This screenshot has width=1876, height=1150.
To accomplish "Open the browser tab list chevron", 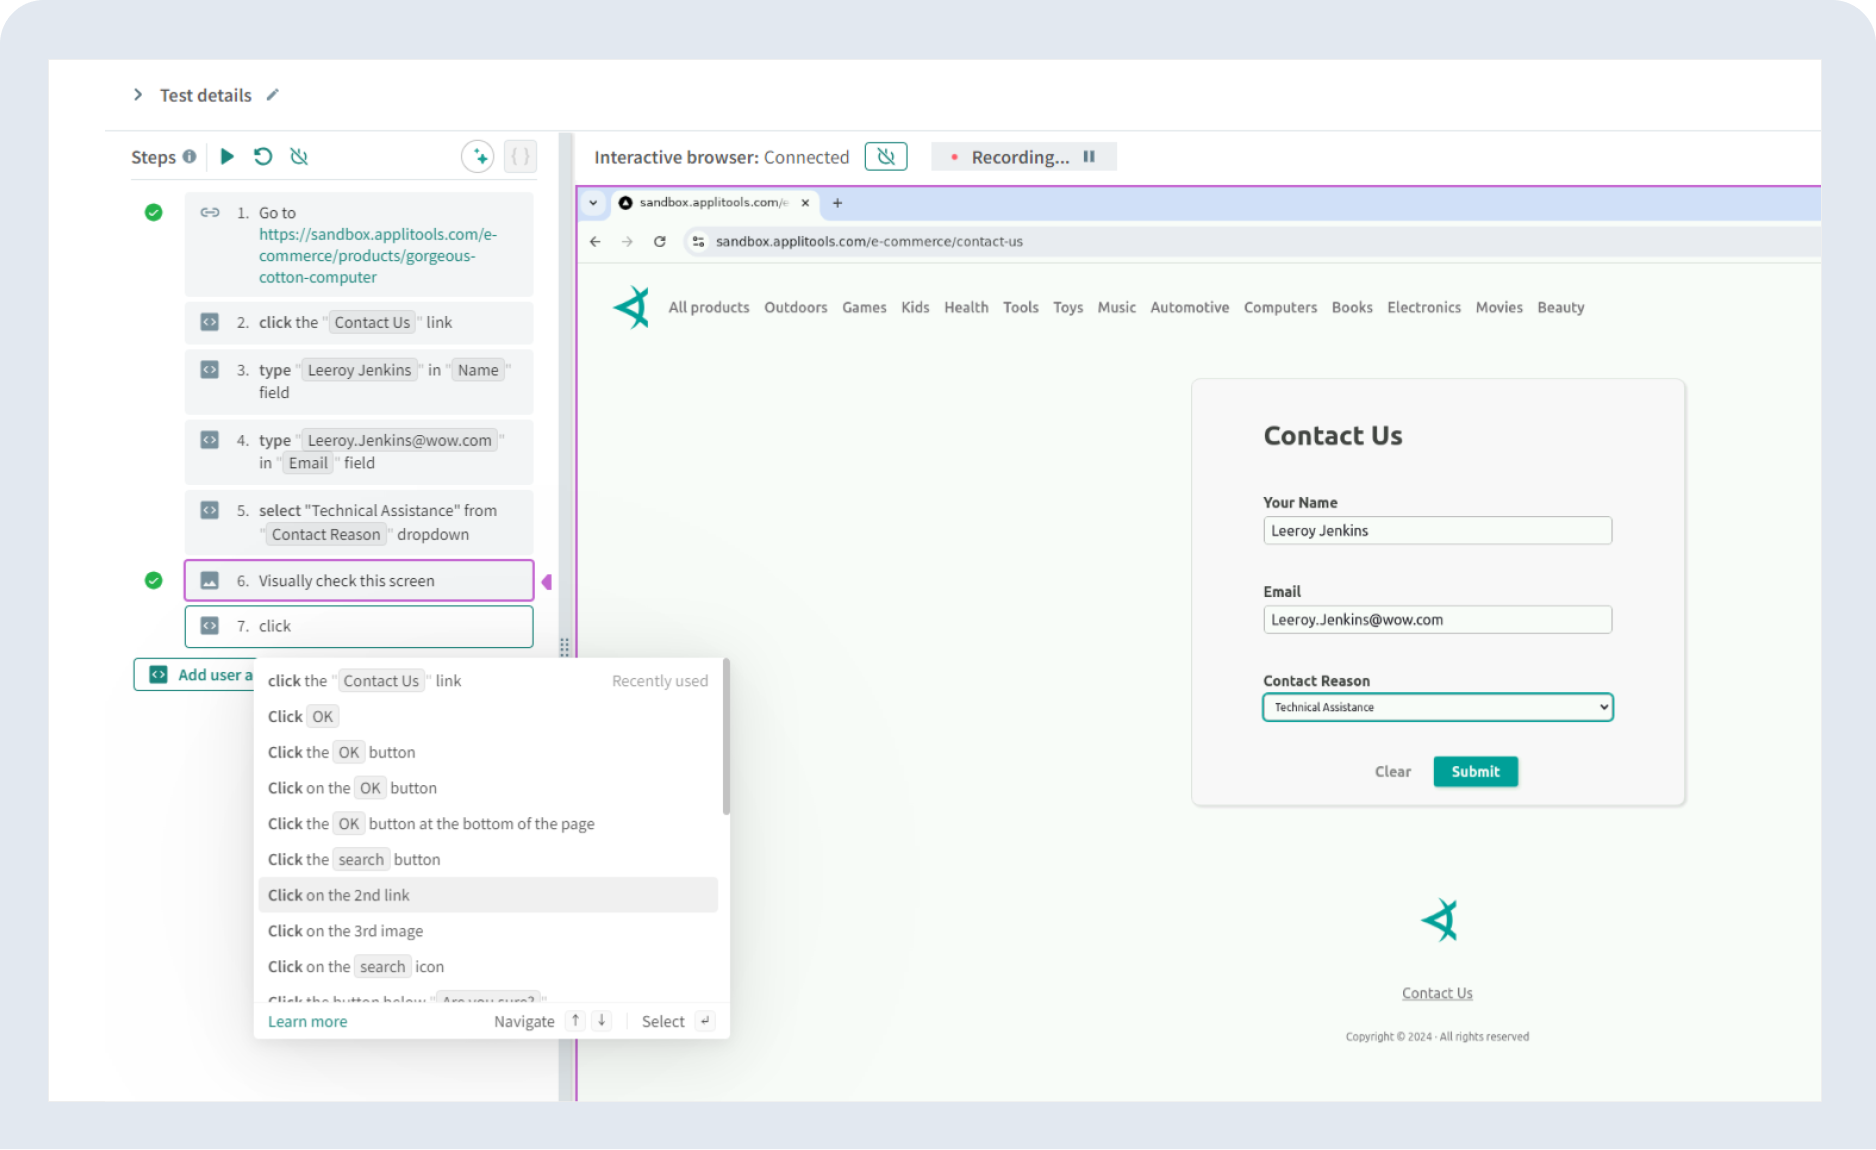I will point(593,203).
